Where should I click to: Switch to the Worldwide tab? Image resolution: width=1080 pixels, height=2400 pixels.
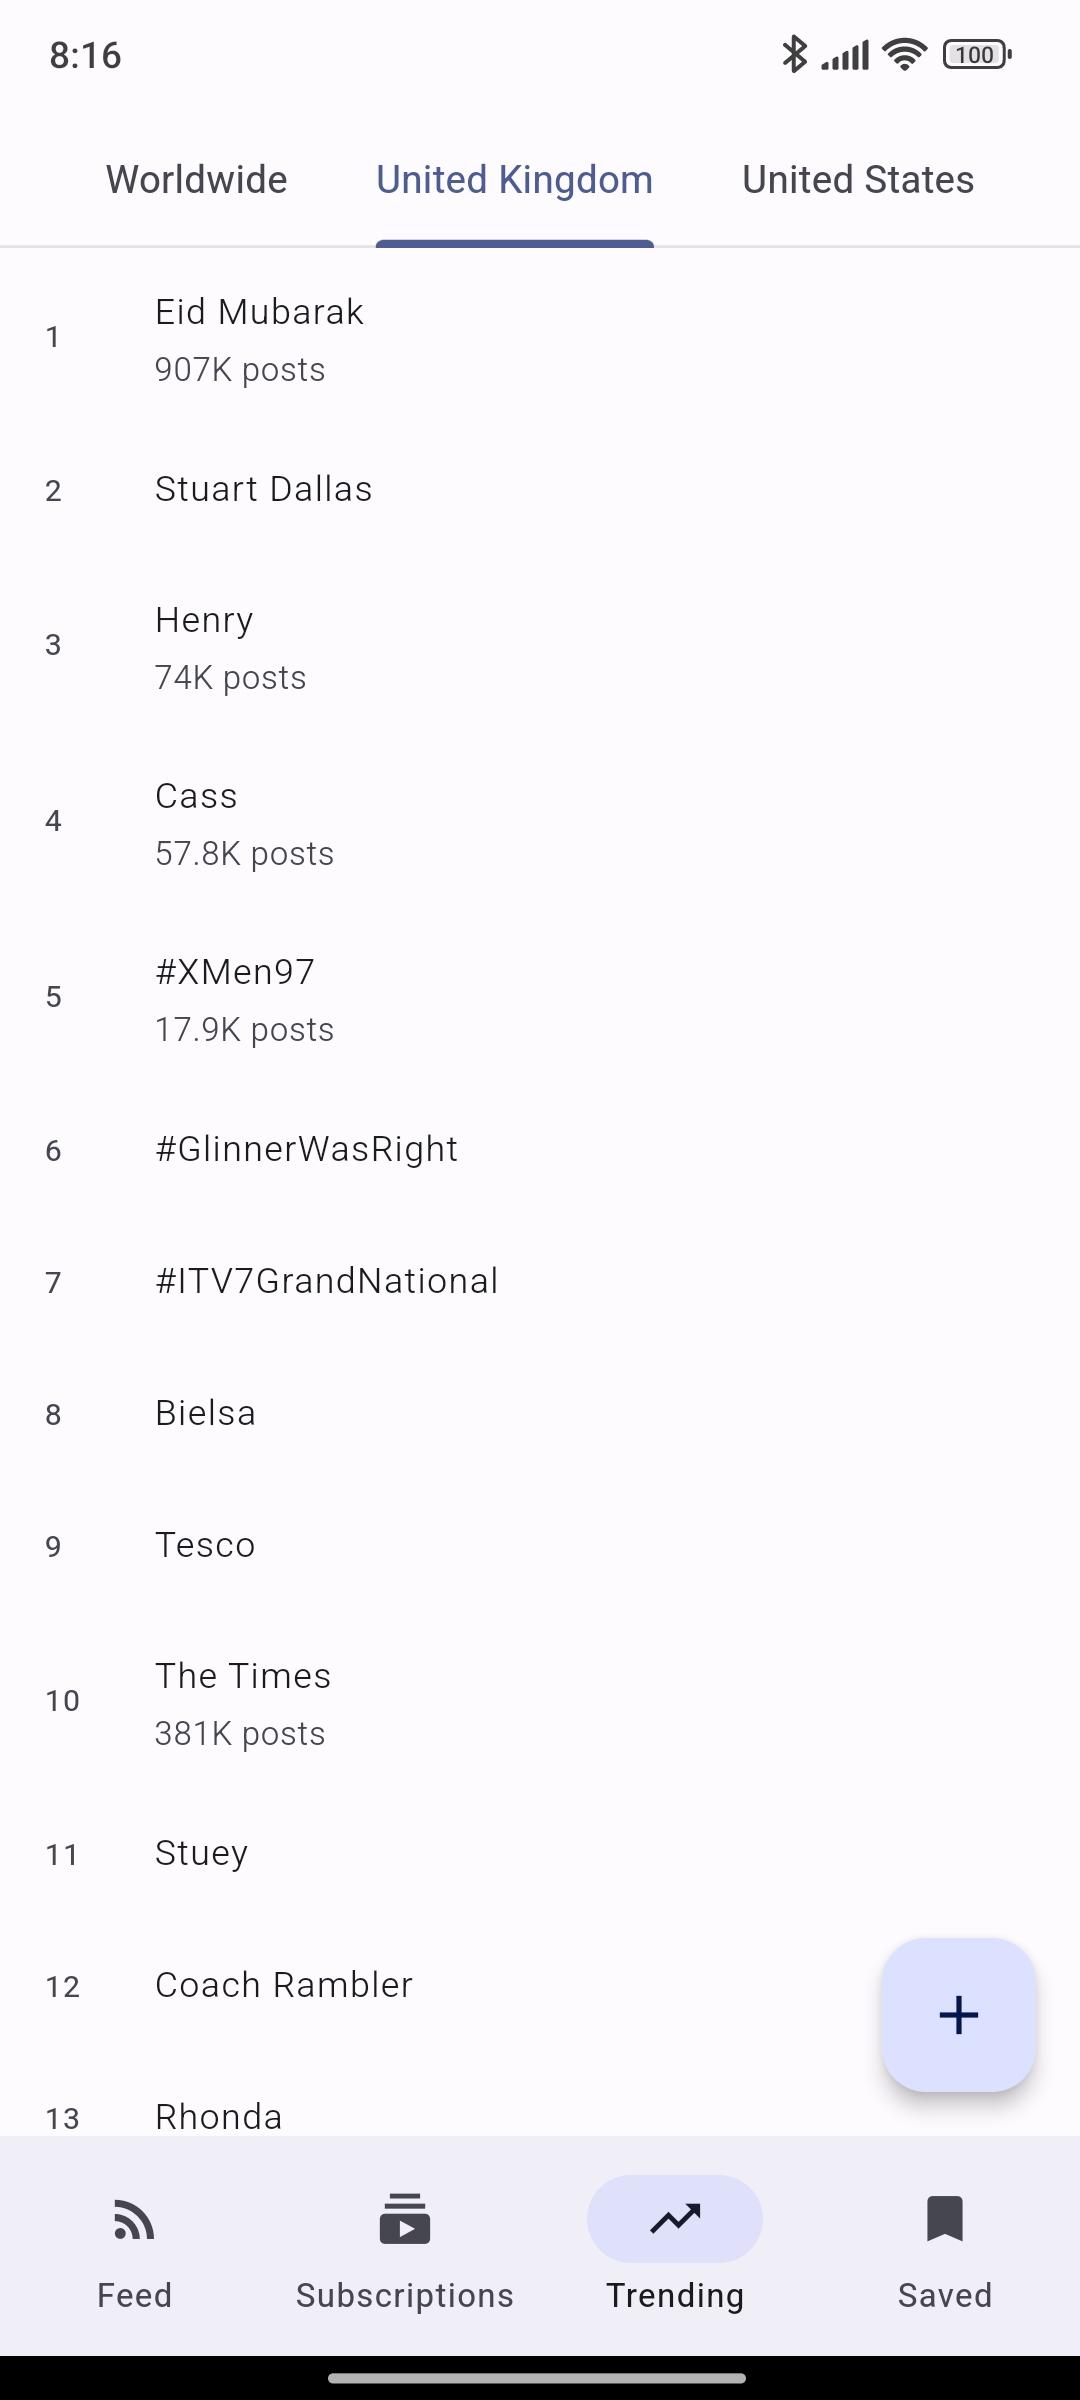(197, 180)
